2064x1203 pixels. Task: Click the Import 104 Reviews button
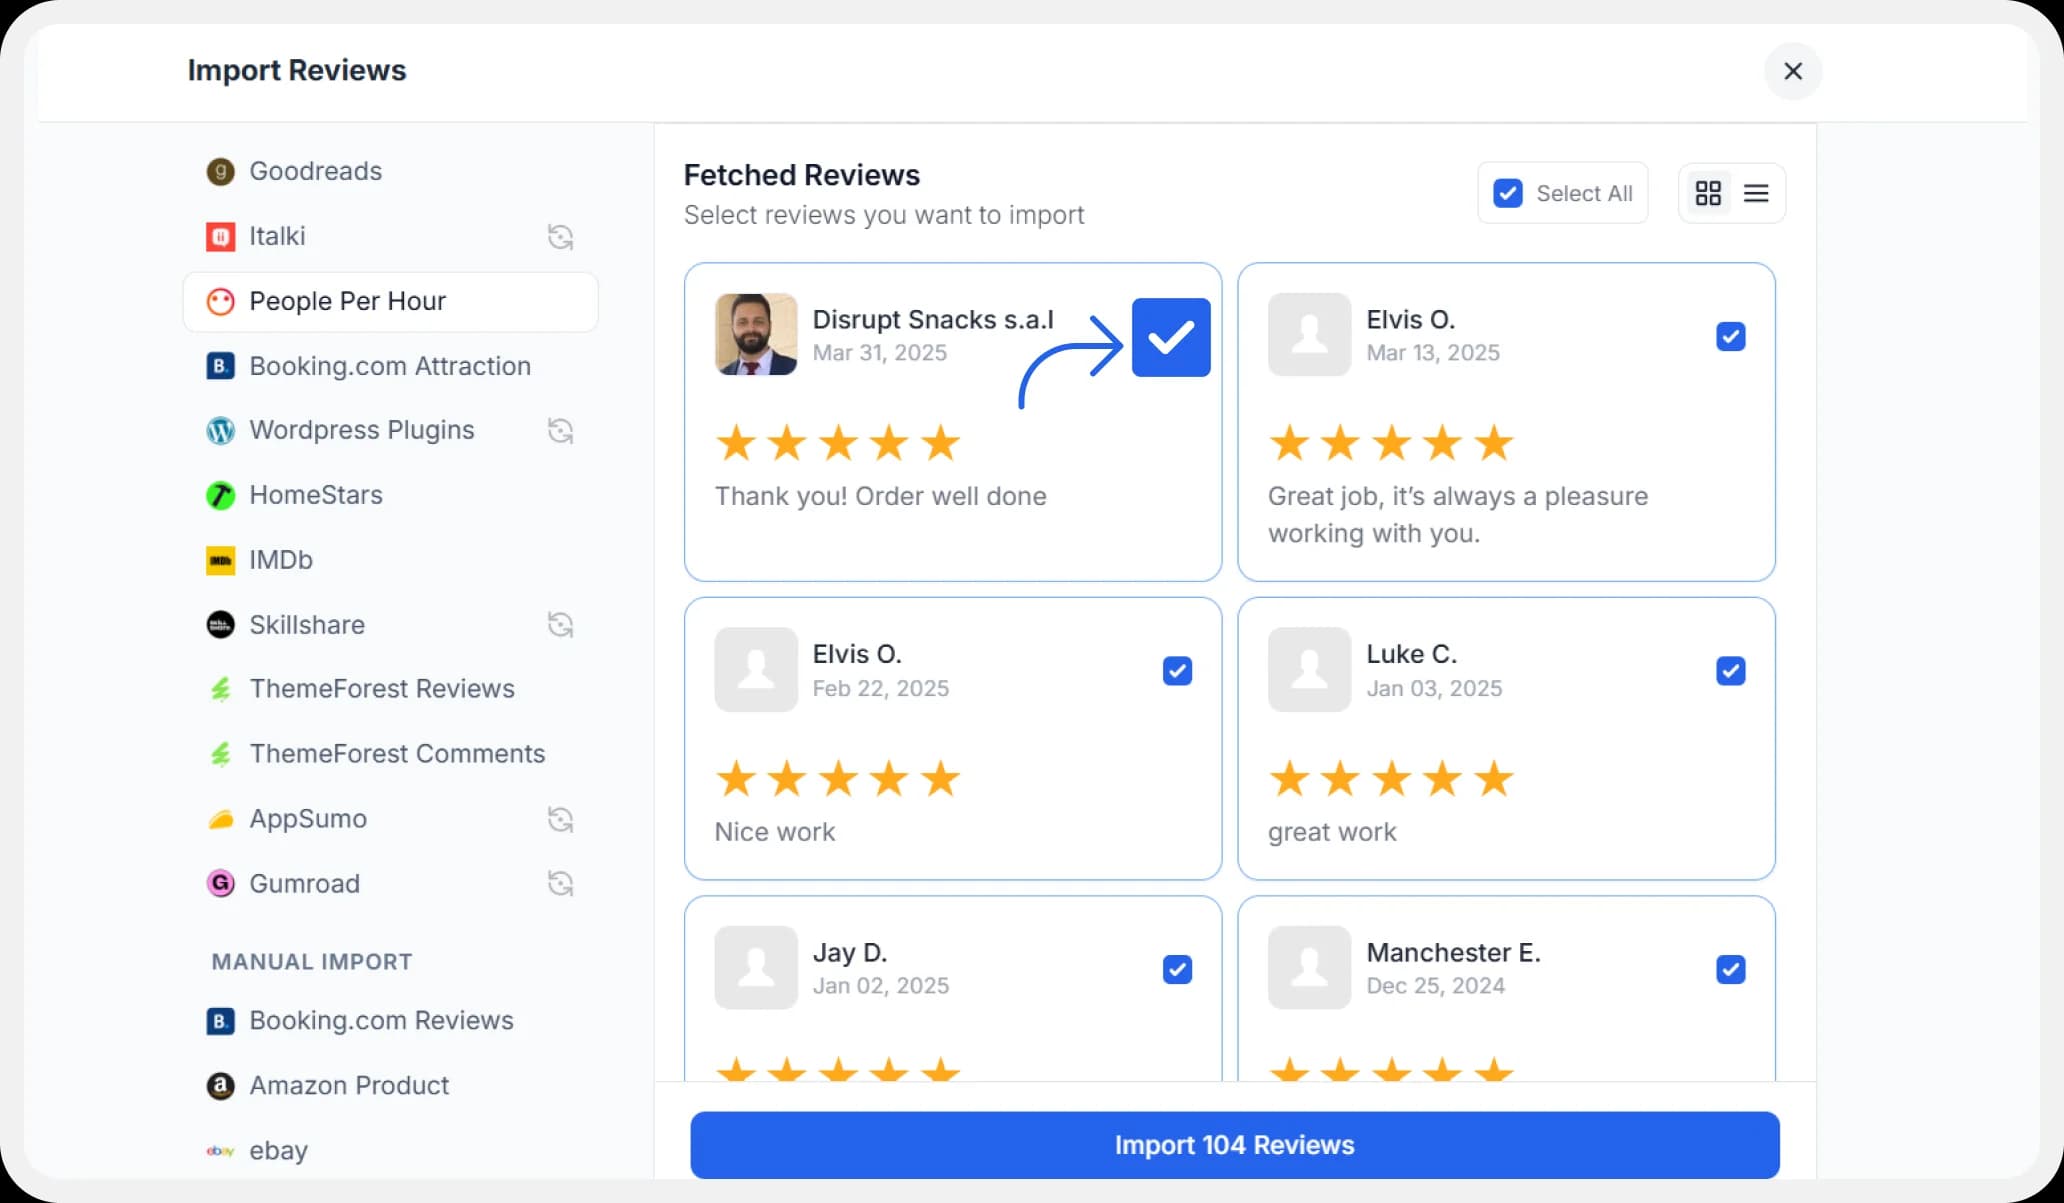click(x=1234, y=1144)
